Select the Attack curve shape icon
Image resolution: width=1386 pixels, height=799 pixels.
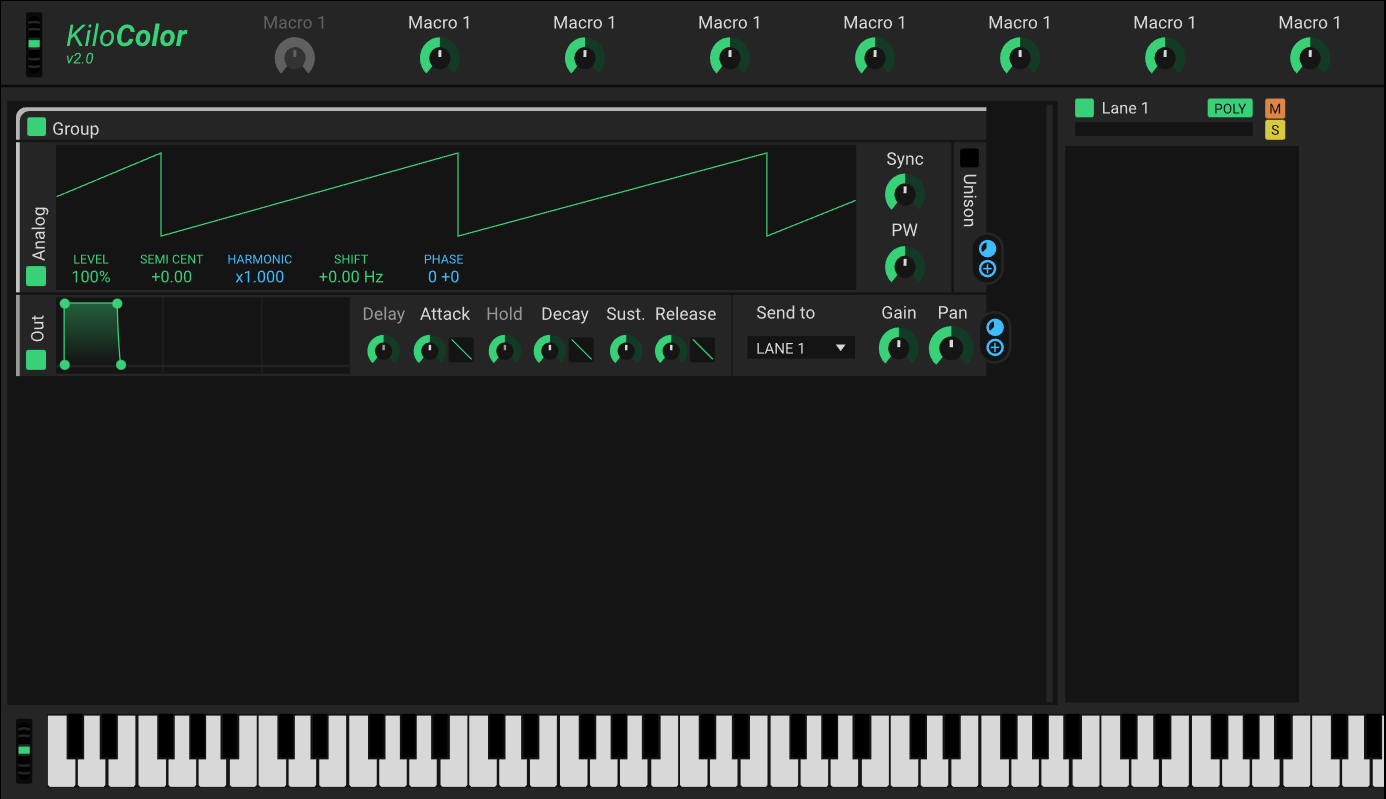(462, 350)
